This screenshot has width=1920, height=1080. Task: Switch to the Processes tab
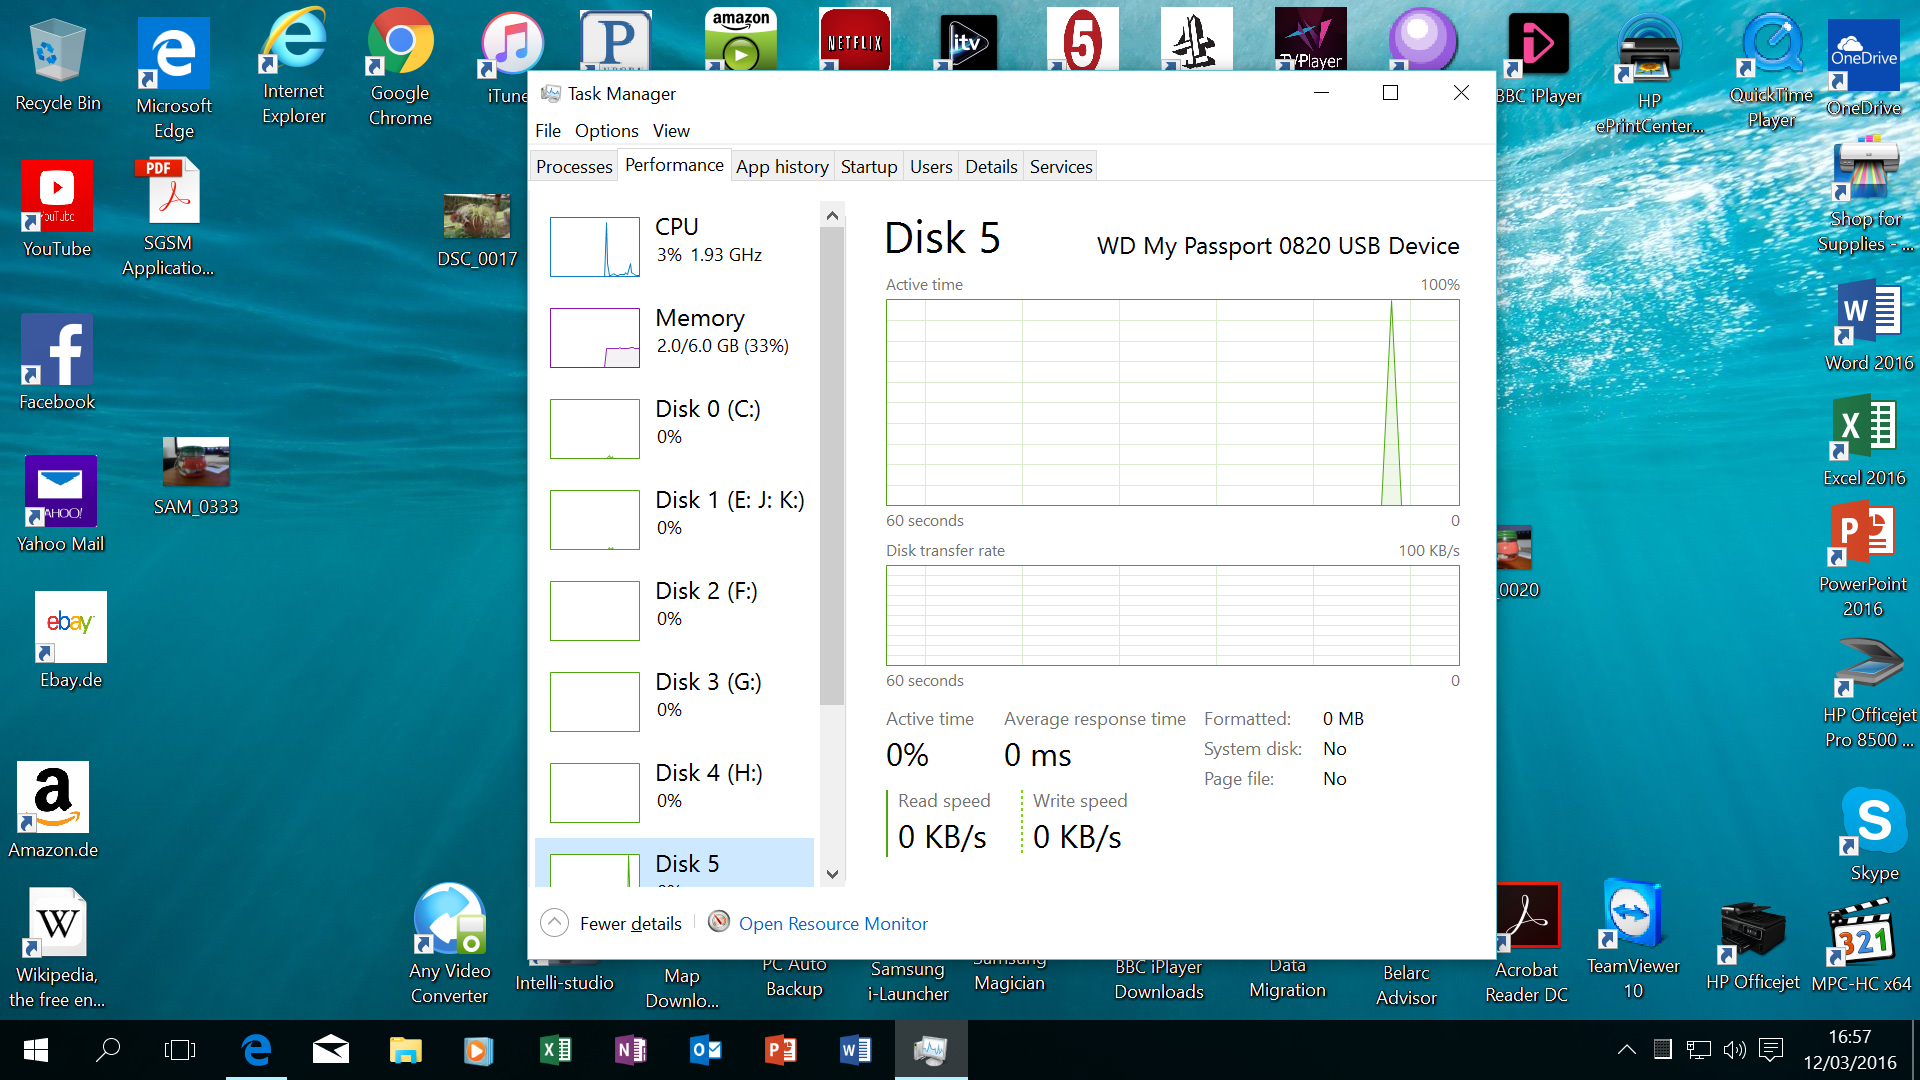coord(573,167)
